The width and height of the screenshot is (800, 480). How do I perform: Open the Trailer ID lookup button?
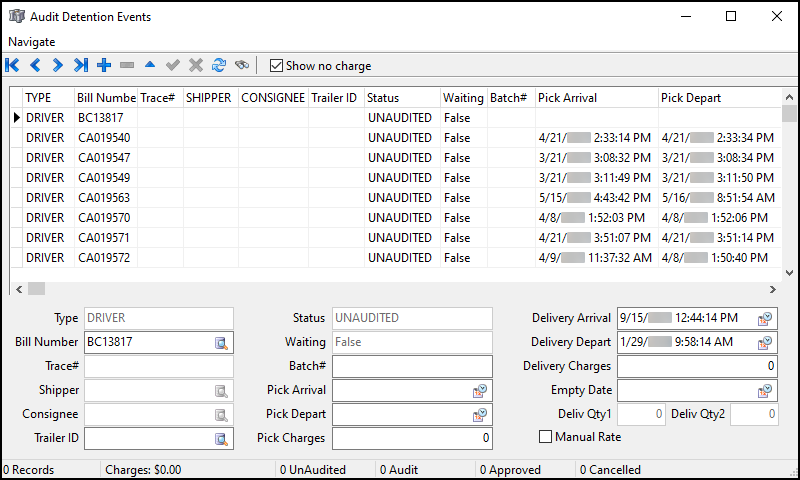(221, 438)
